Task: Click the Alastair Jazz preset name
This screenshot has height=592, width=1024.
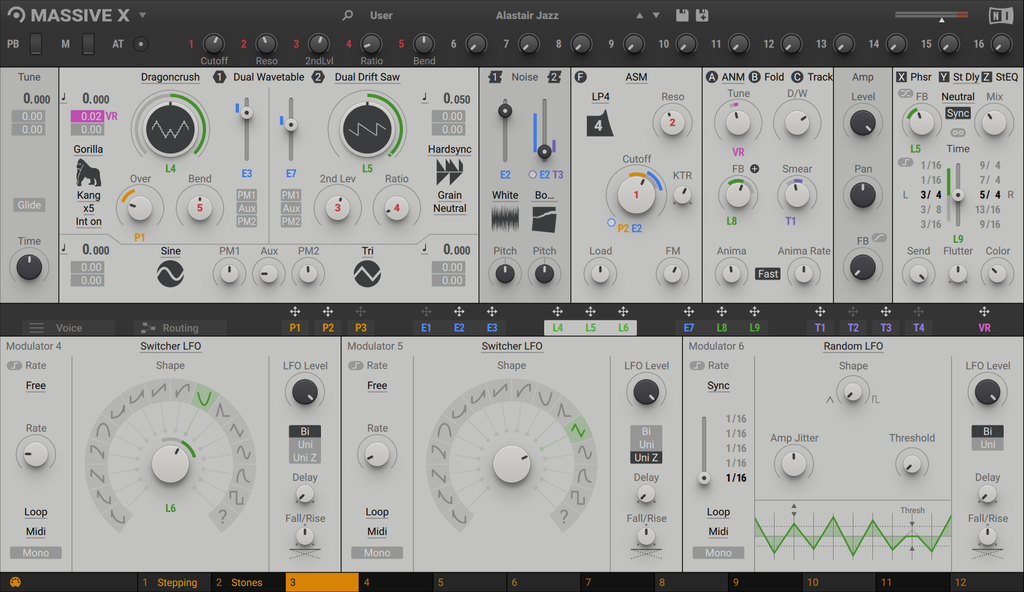Action: [x=527, y=15]
